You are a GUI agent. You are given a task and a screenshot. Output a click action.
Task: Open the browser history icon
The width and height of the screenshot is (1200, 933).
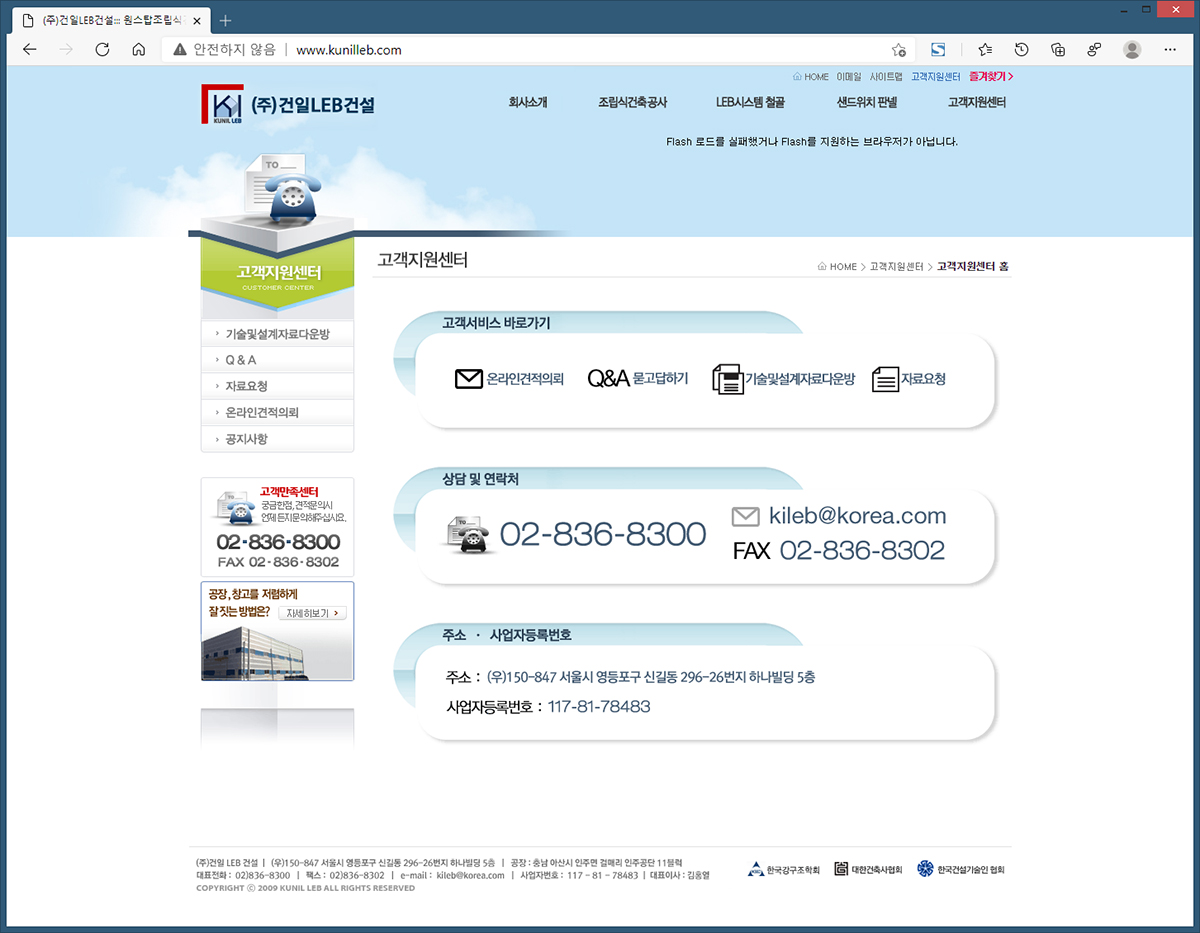pyautogui.click(x=1021, y=50)
